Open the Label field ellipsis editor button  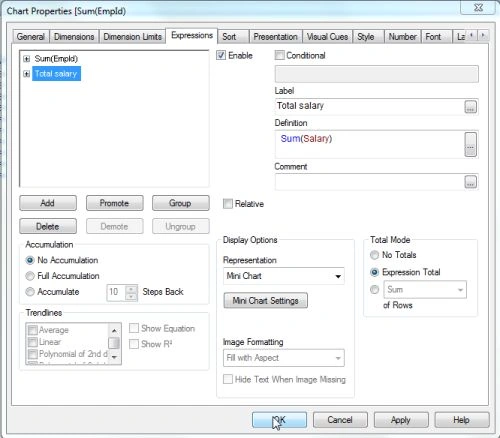[x=470, y=107]
